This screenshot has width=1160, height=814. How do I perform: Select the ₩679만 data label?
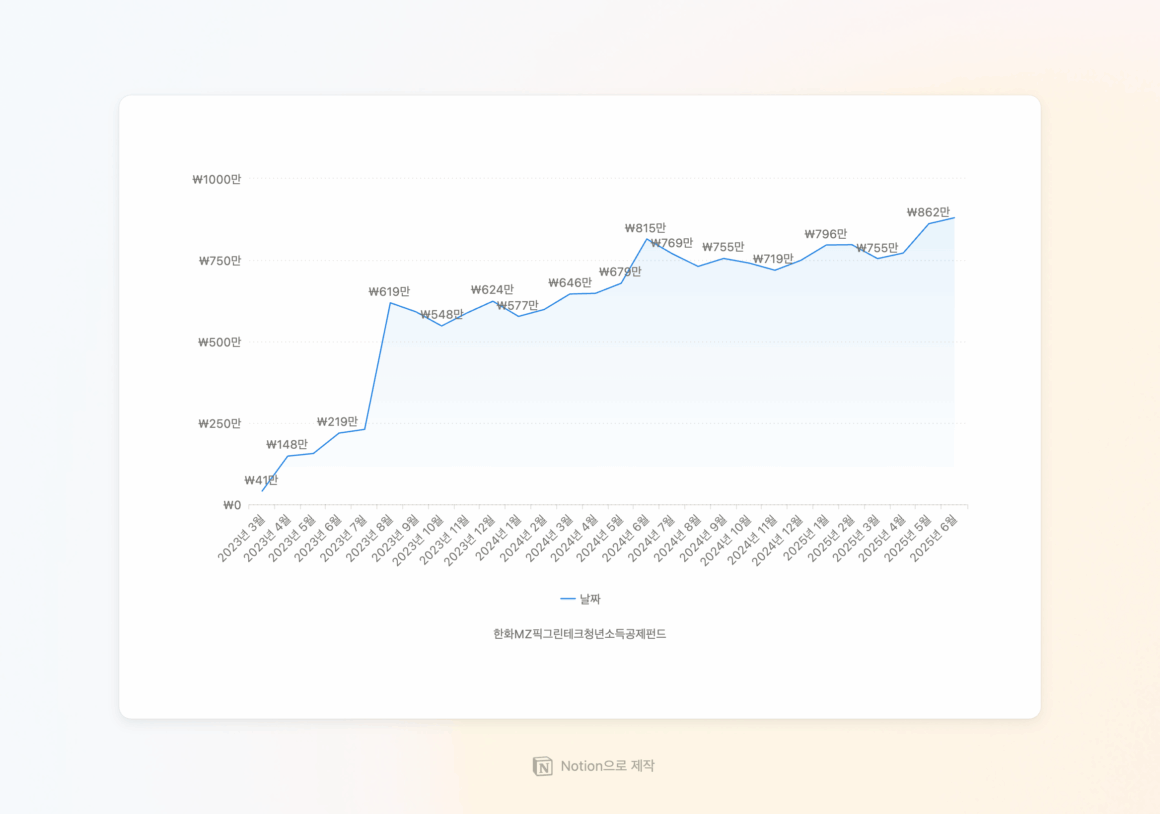620,272
